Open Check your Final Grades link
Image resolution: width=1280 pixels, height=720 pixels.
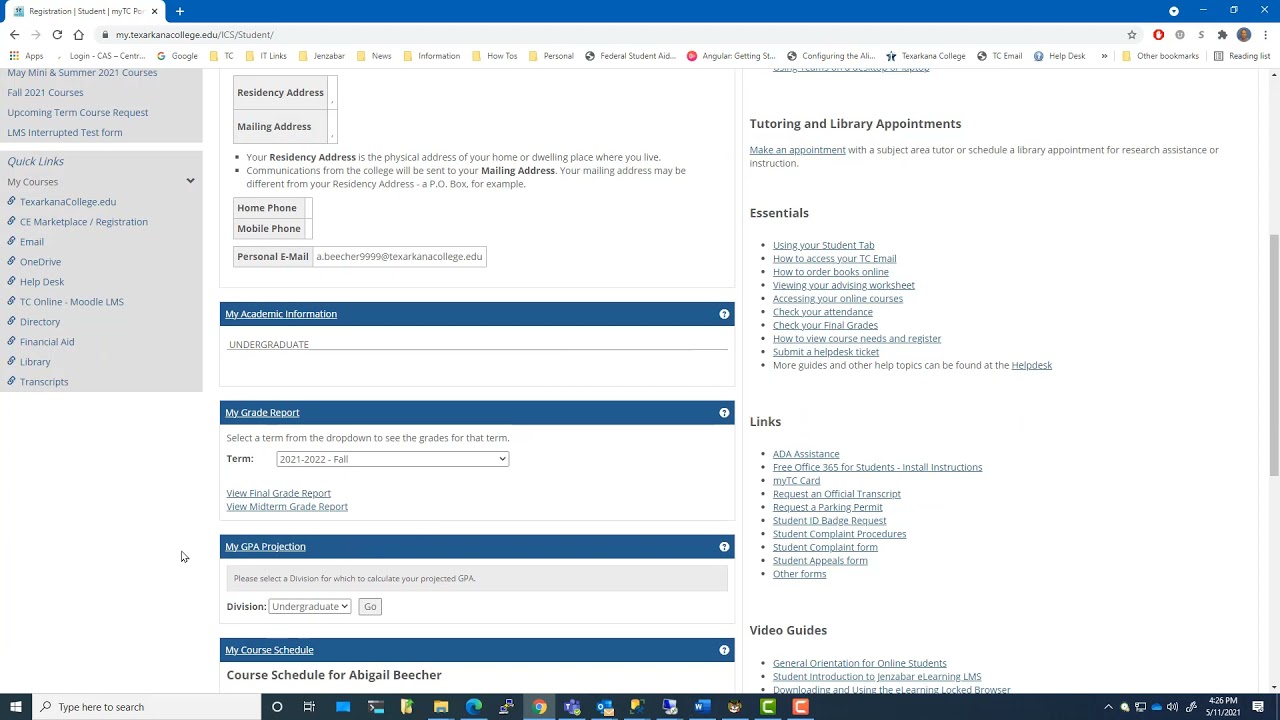pos(825,325)
